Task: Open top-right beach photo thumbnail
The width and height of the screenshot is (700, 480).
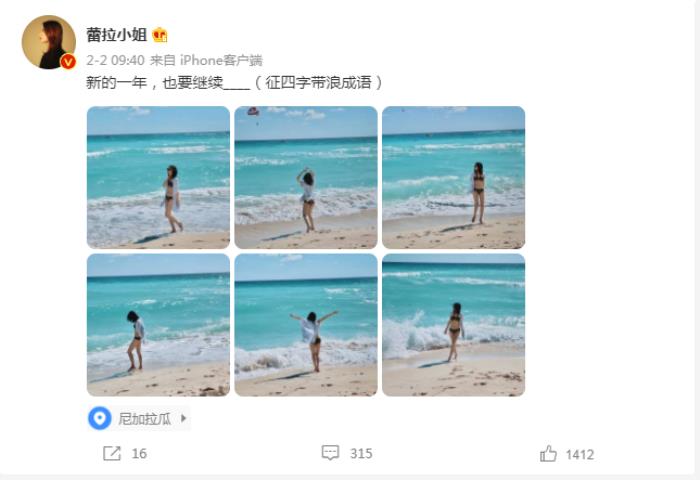Action: [x=454, y=177]
